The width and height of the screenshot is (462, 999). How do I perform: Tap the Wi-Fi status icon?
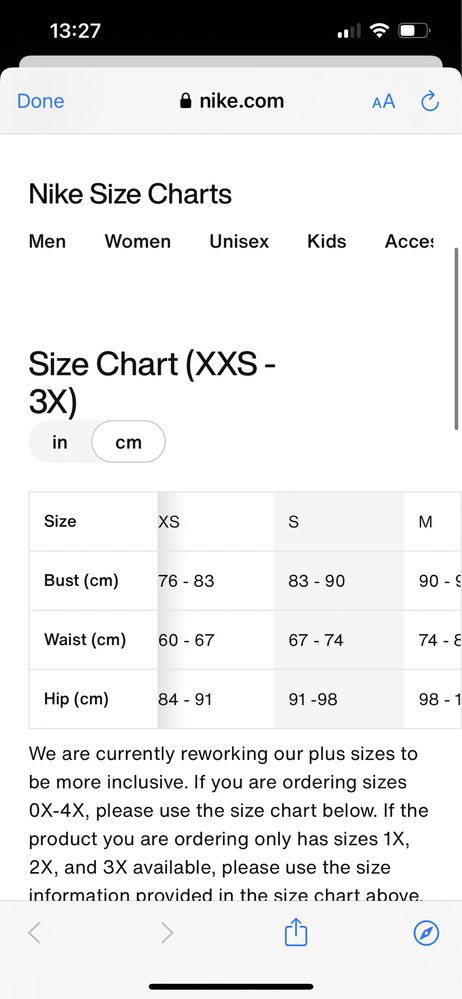[x=380, y=30]
